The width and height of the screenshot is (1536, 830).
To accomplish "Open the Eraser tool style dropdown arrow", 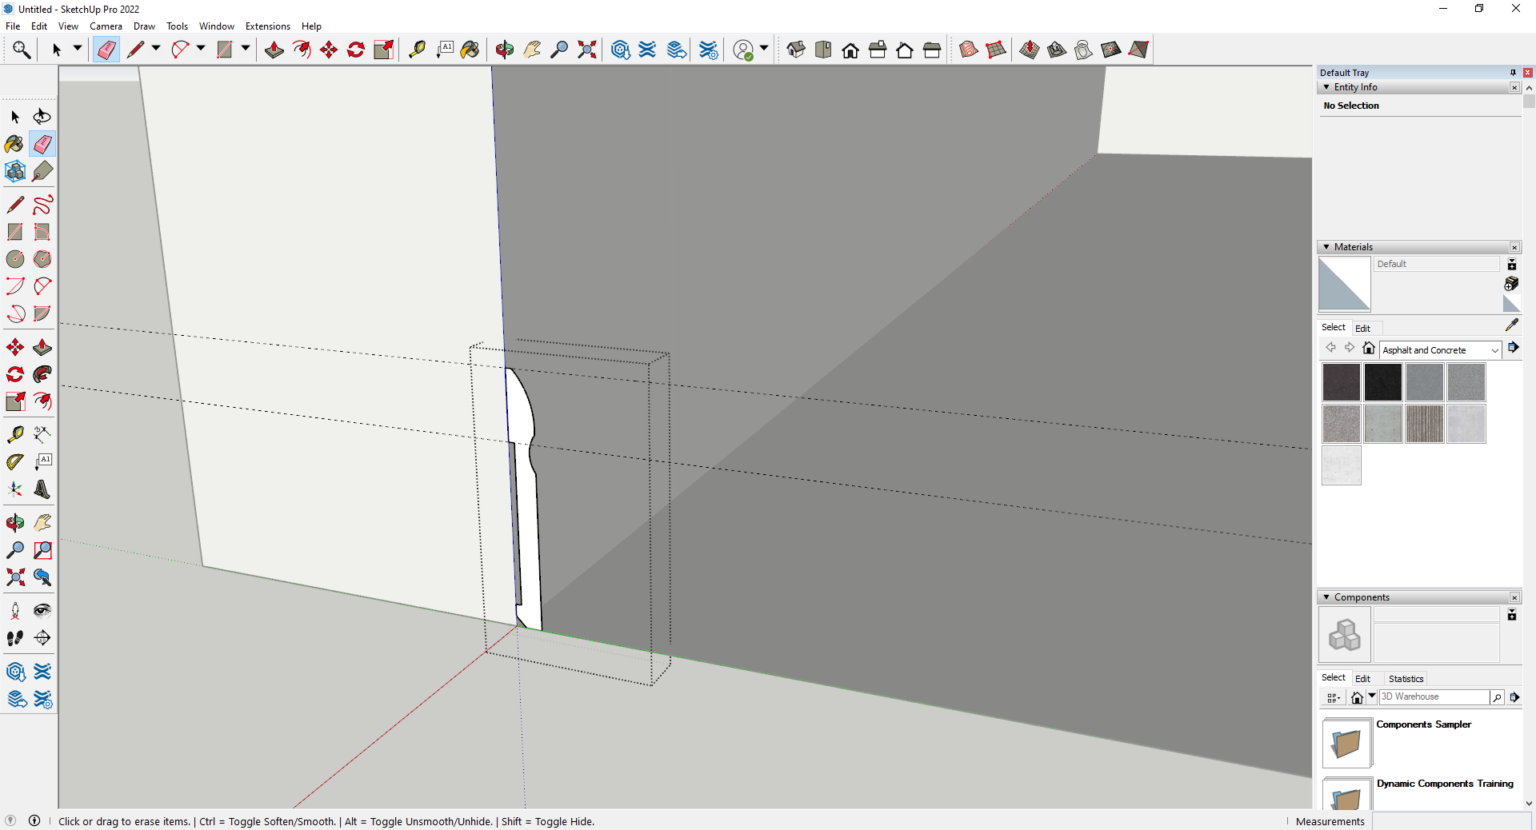I will [156, 48].
